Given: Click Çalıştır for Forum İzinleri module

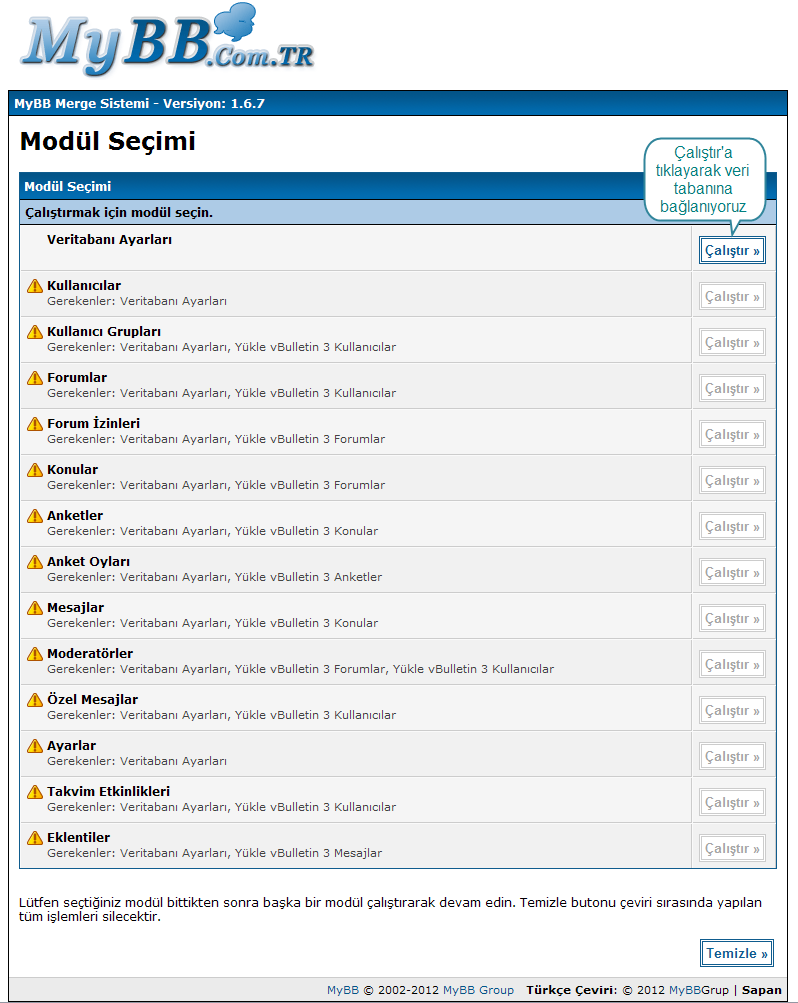Looking at the screenshot, I should click(732, 435).
